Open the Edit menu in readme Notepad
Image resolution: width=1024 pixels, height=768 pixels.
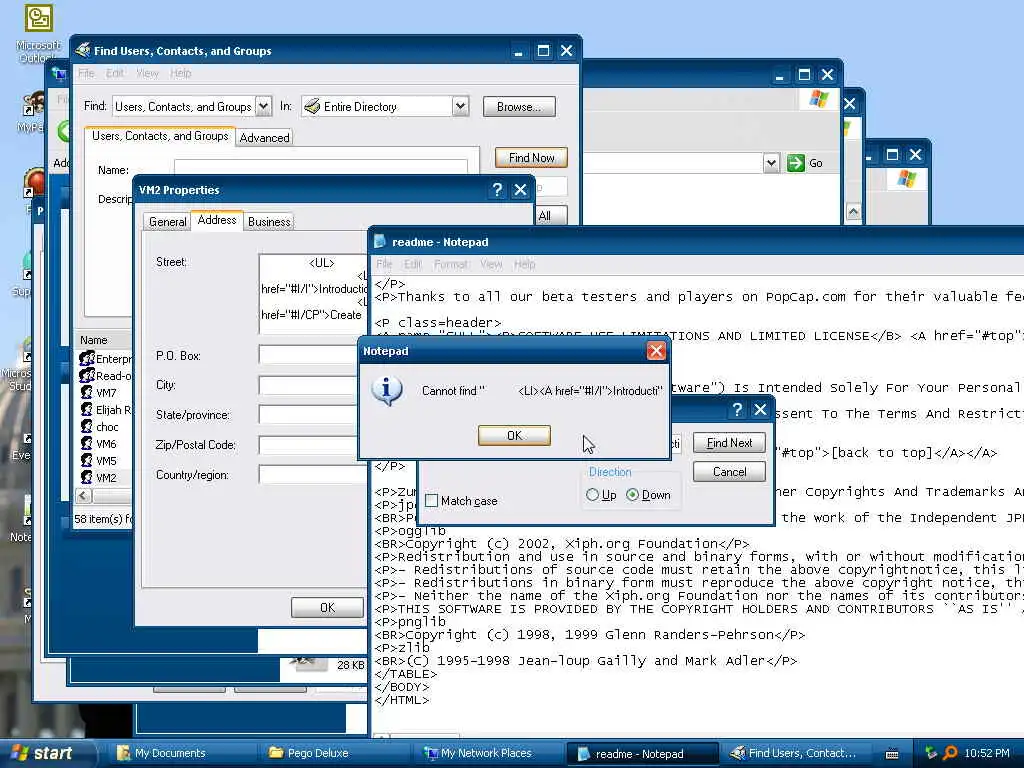click(x=413, y=264)
